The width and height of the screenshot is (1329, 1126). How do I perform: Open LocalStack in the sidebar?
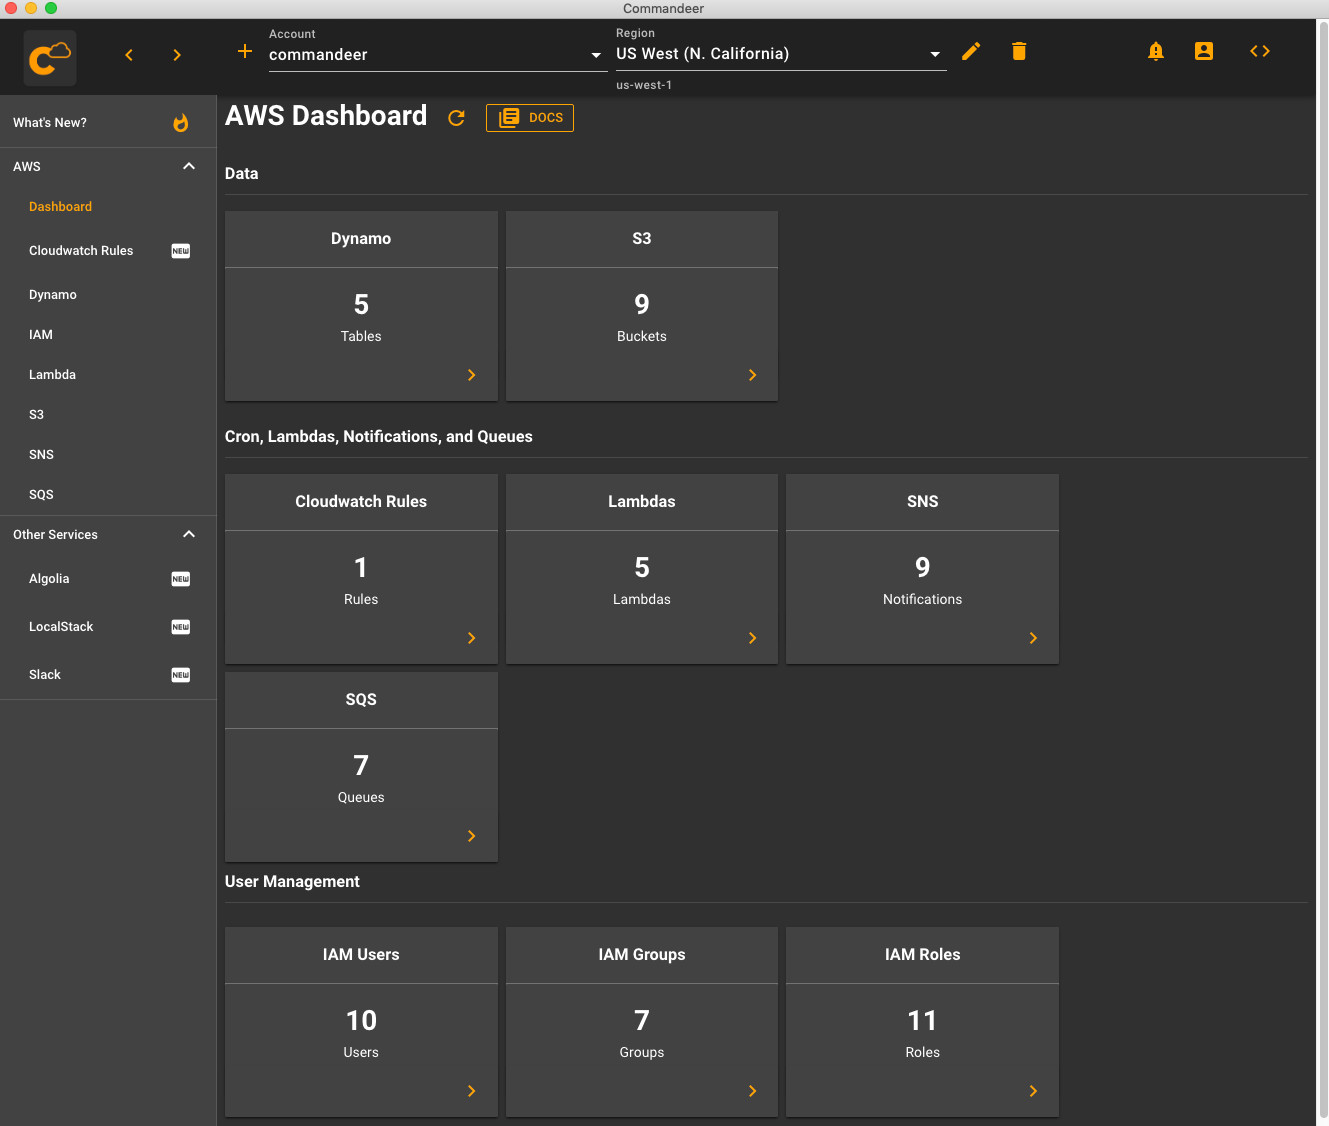point(61,627)
